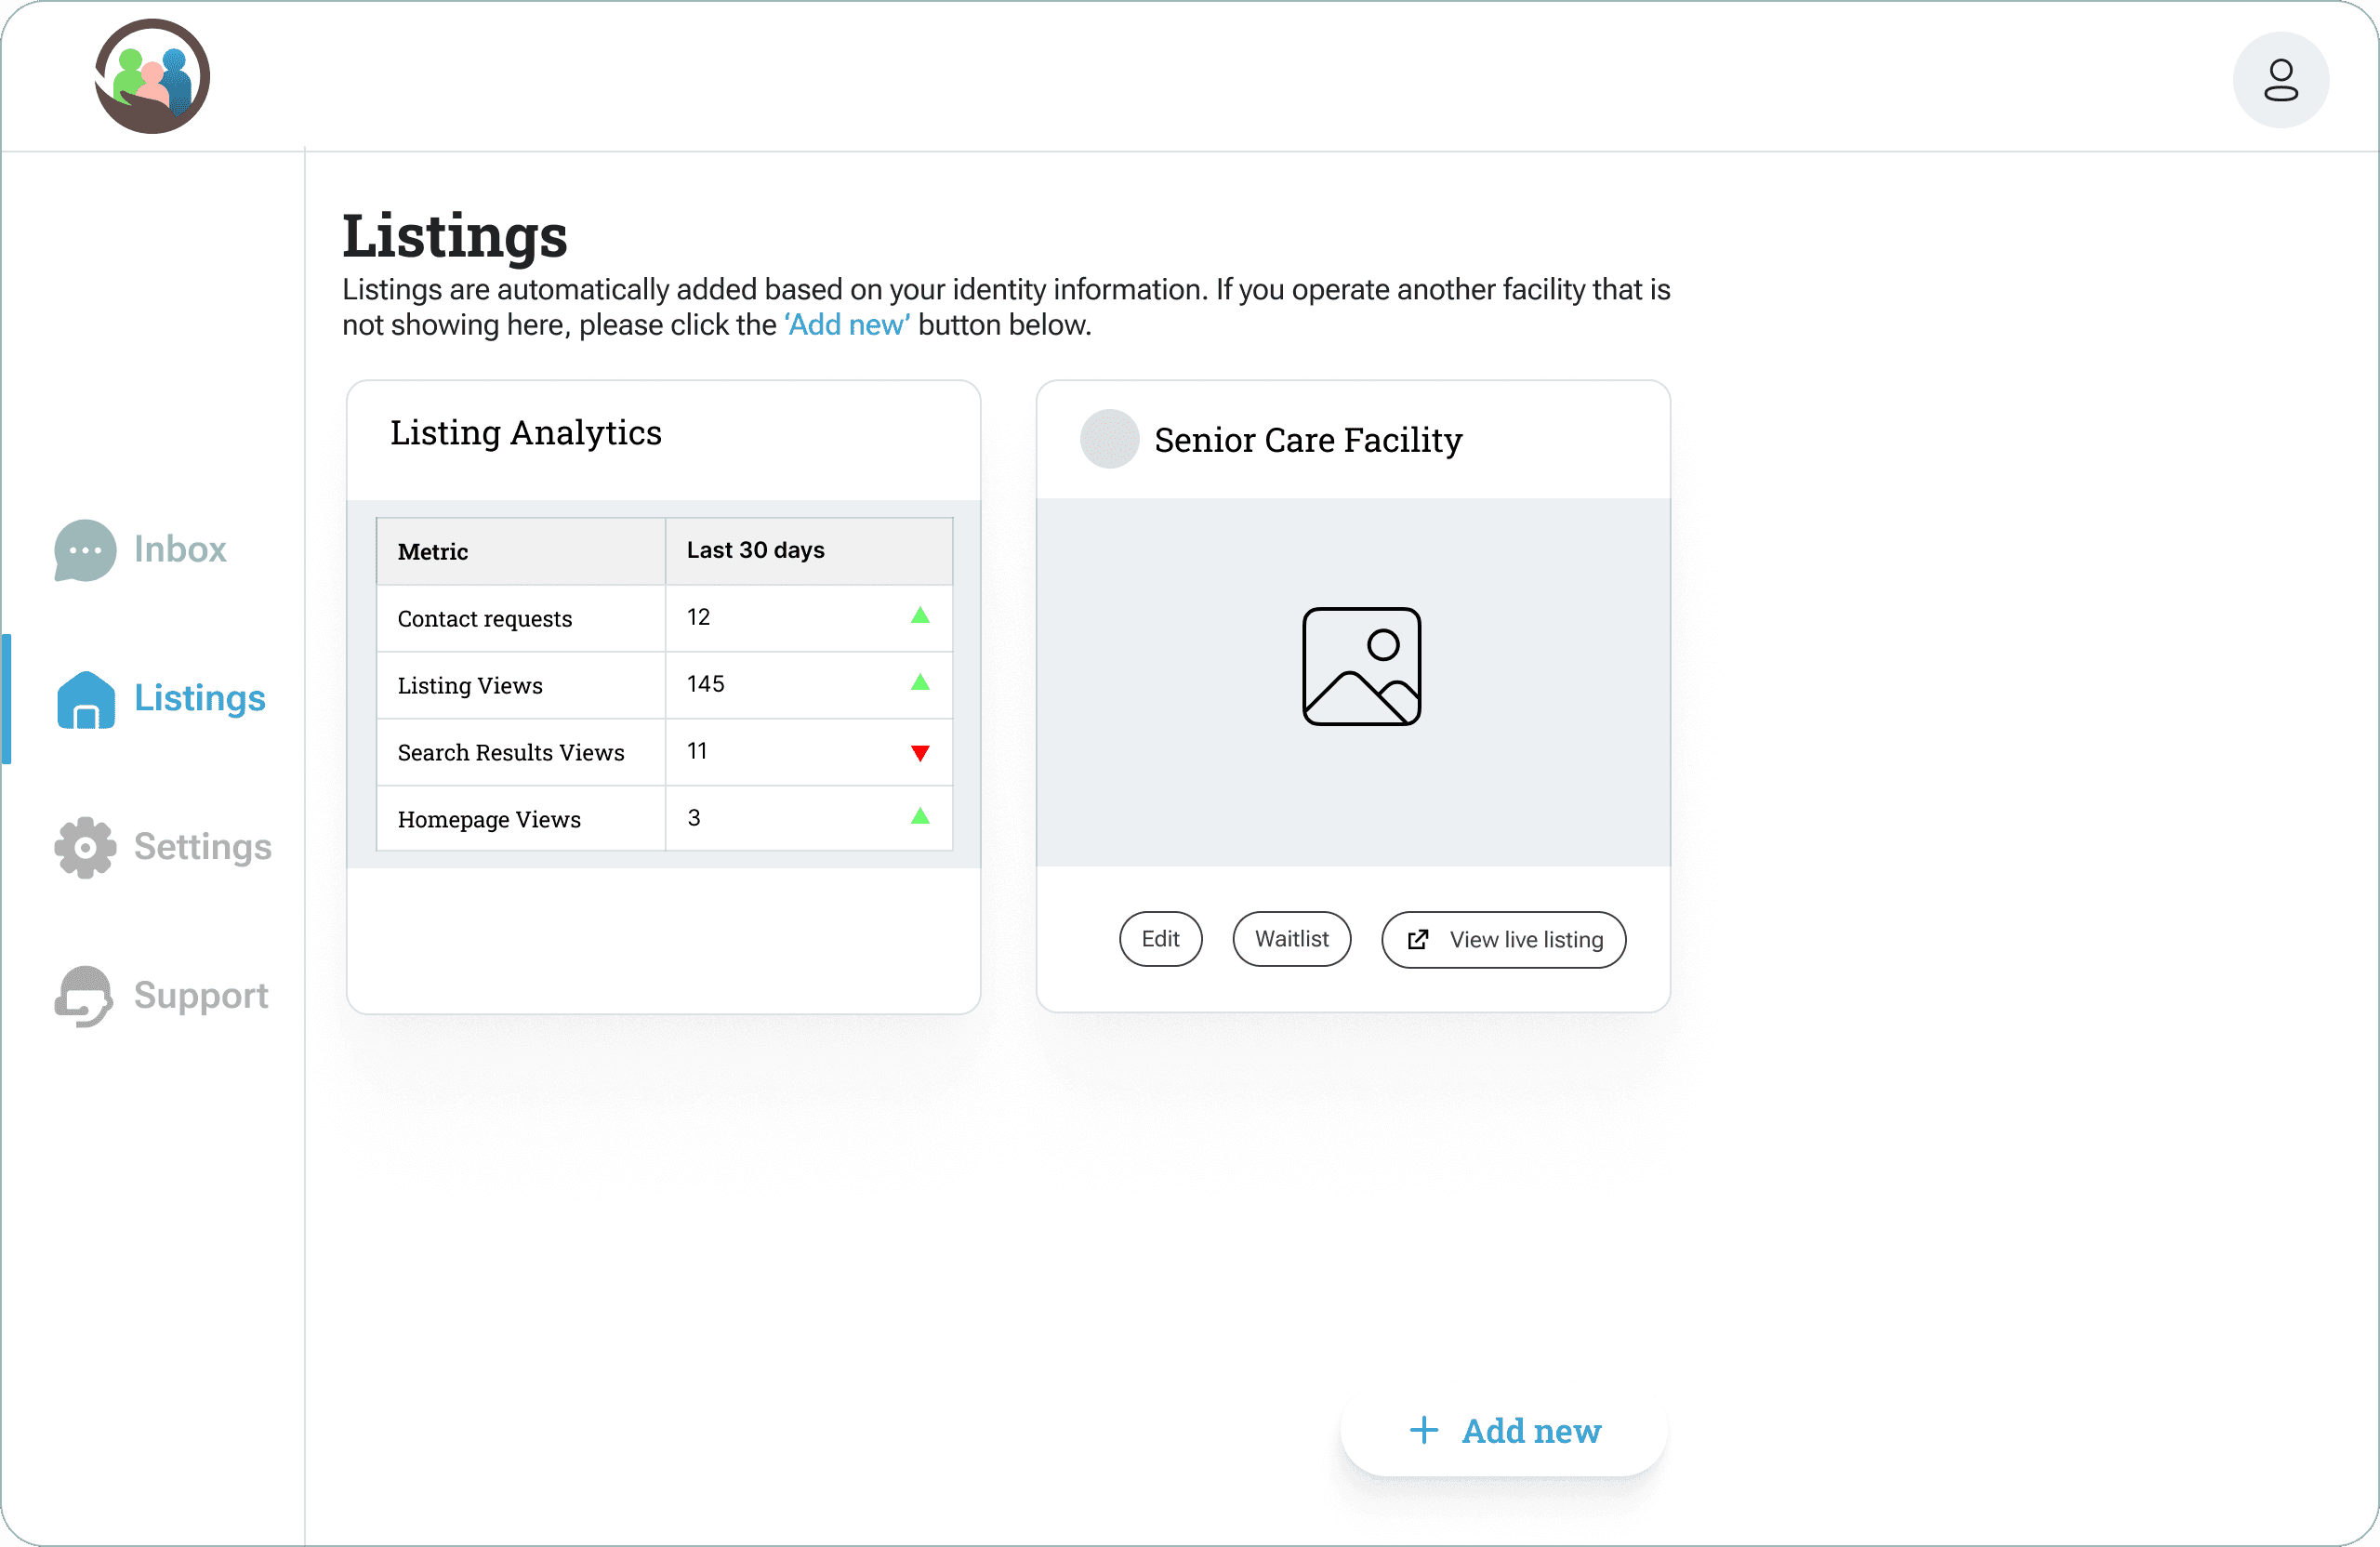2380x1547 pixels.
Task: Click the plus icon beside Add new
Action: tap(1423, 1430)
